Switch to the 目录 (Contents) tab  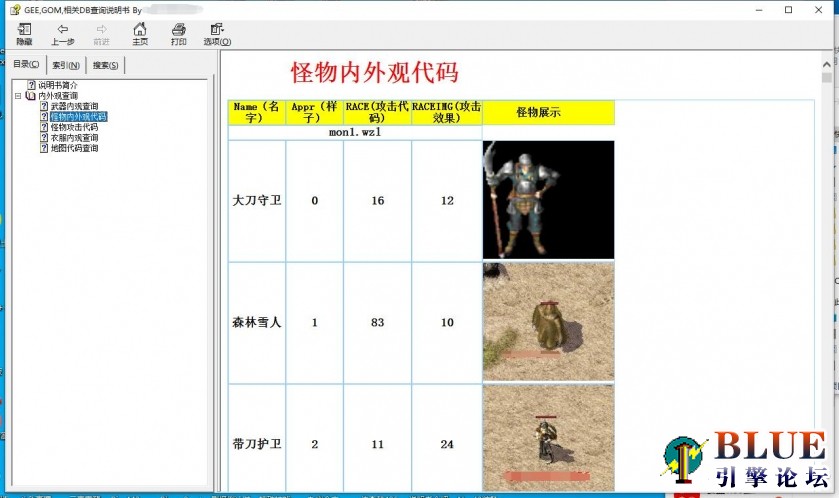tap(26, 64)
